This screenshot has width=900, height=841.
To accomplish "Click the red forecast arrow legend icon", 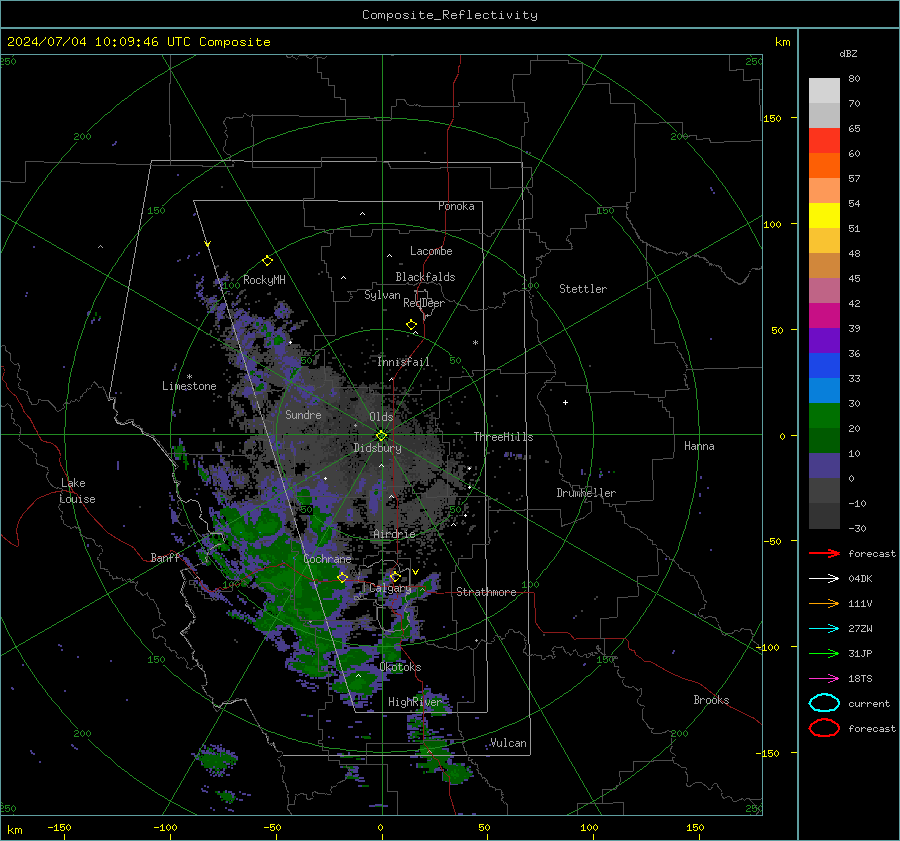I will 824,553.
